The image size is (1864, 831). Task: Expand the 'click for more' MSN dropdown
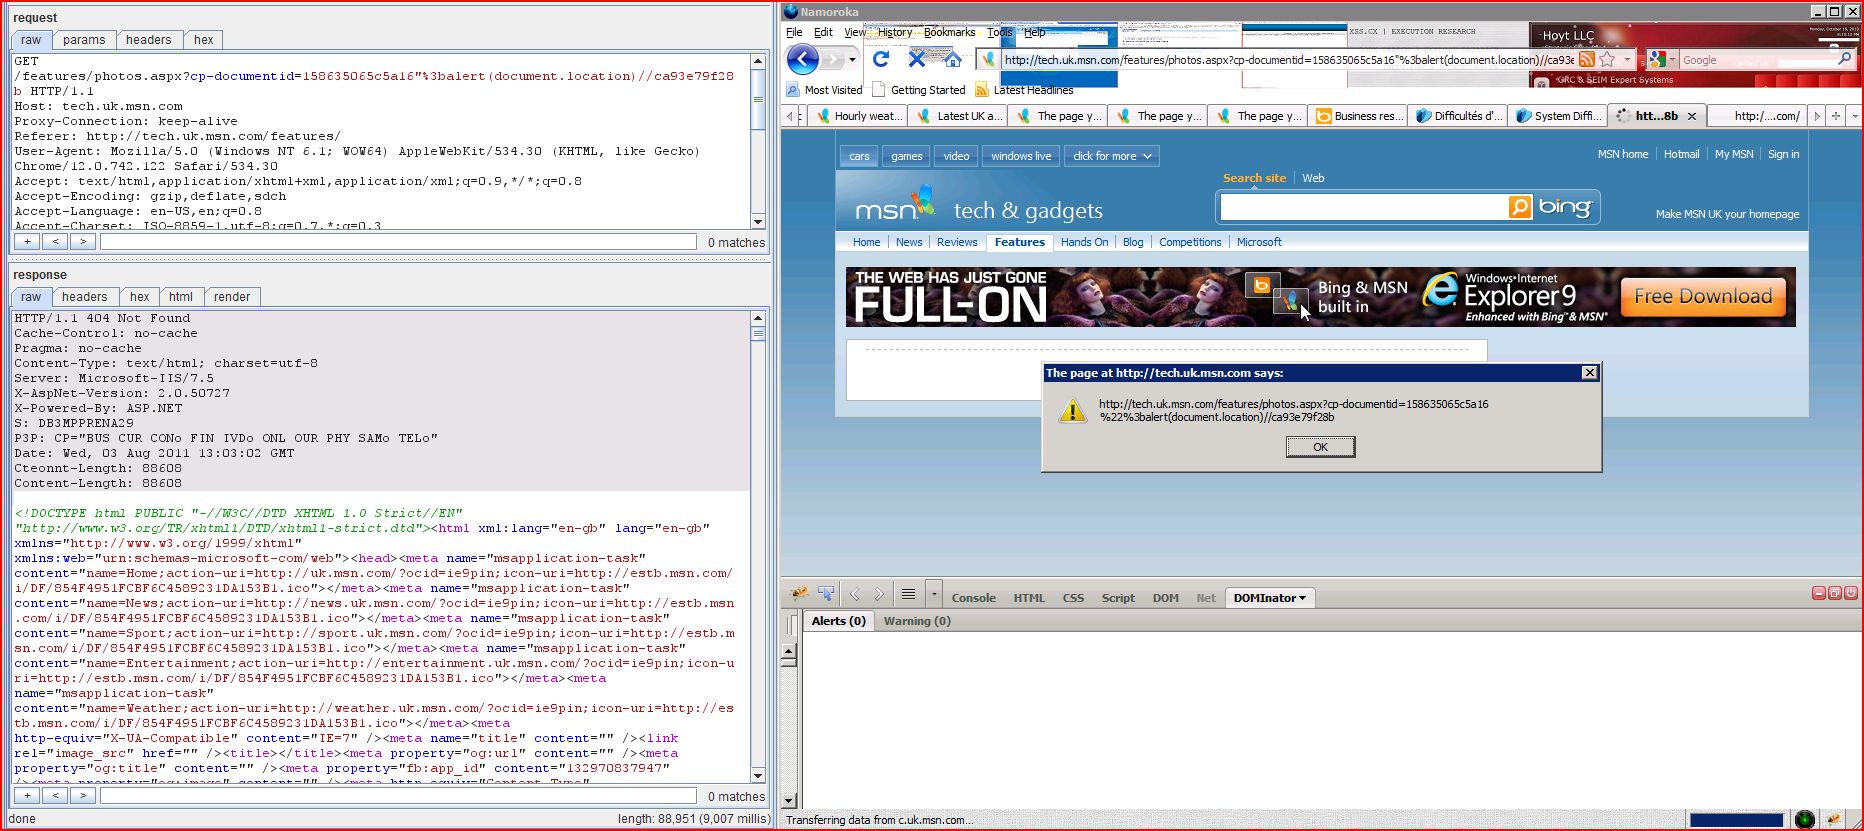click(x=1112, y=156)
